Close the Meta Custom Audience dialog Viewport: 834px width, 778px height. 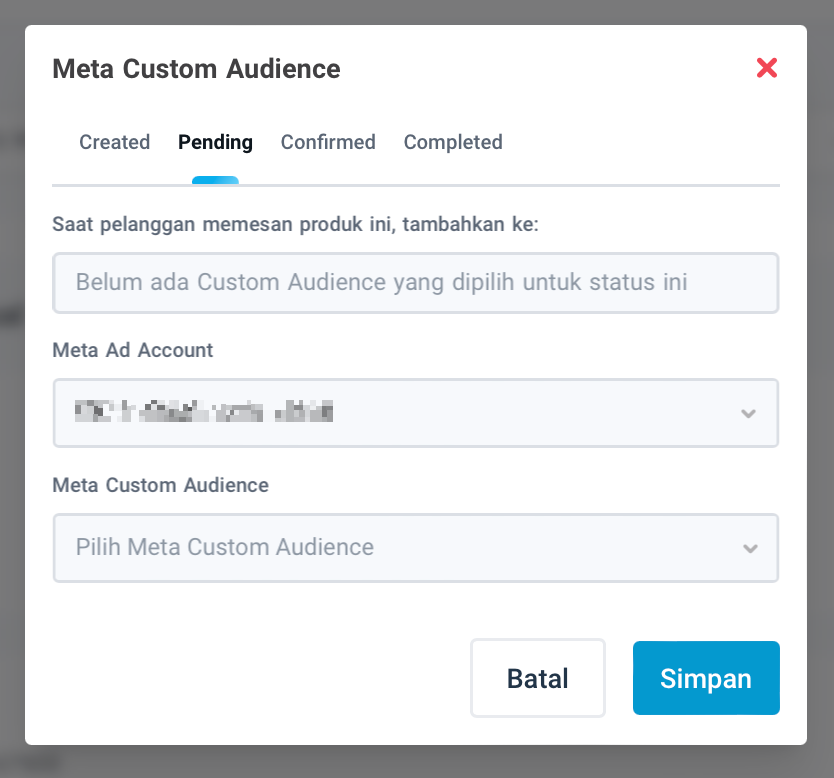pos(766,68)
